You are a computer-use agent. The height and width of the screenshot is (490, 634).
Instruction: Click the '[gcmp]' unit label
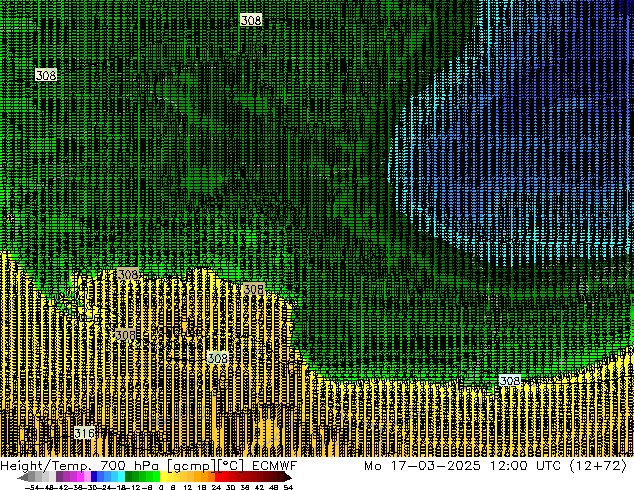coord(190,466)
